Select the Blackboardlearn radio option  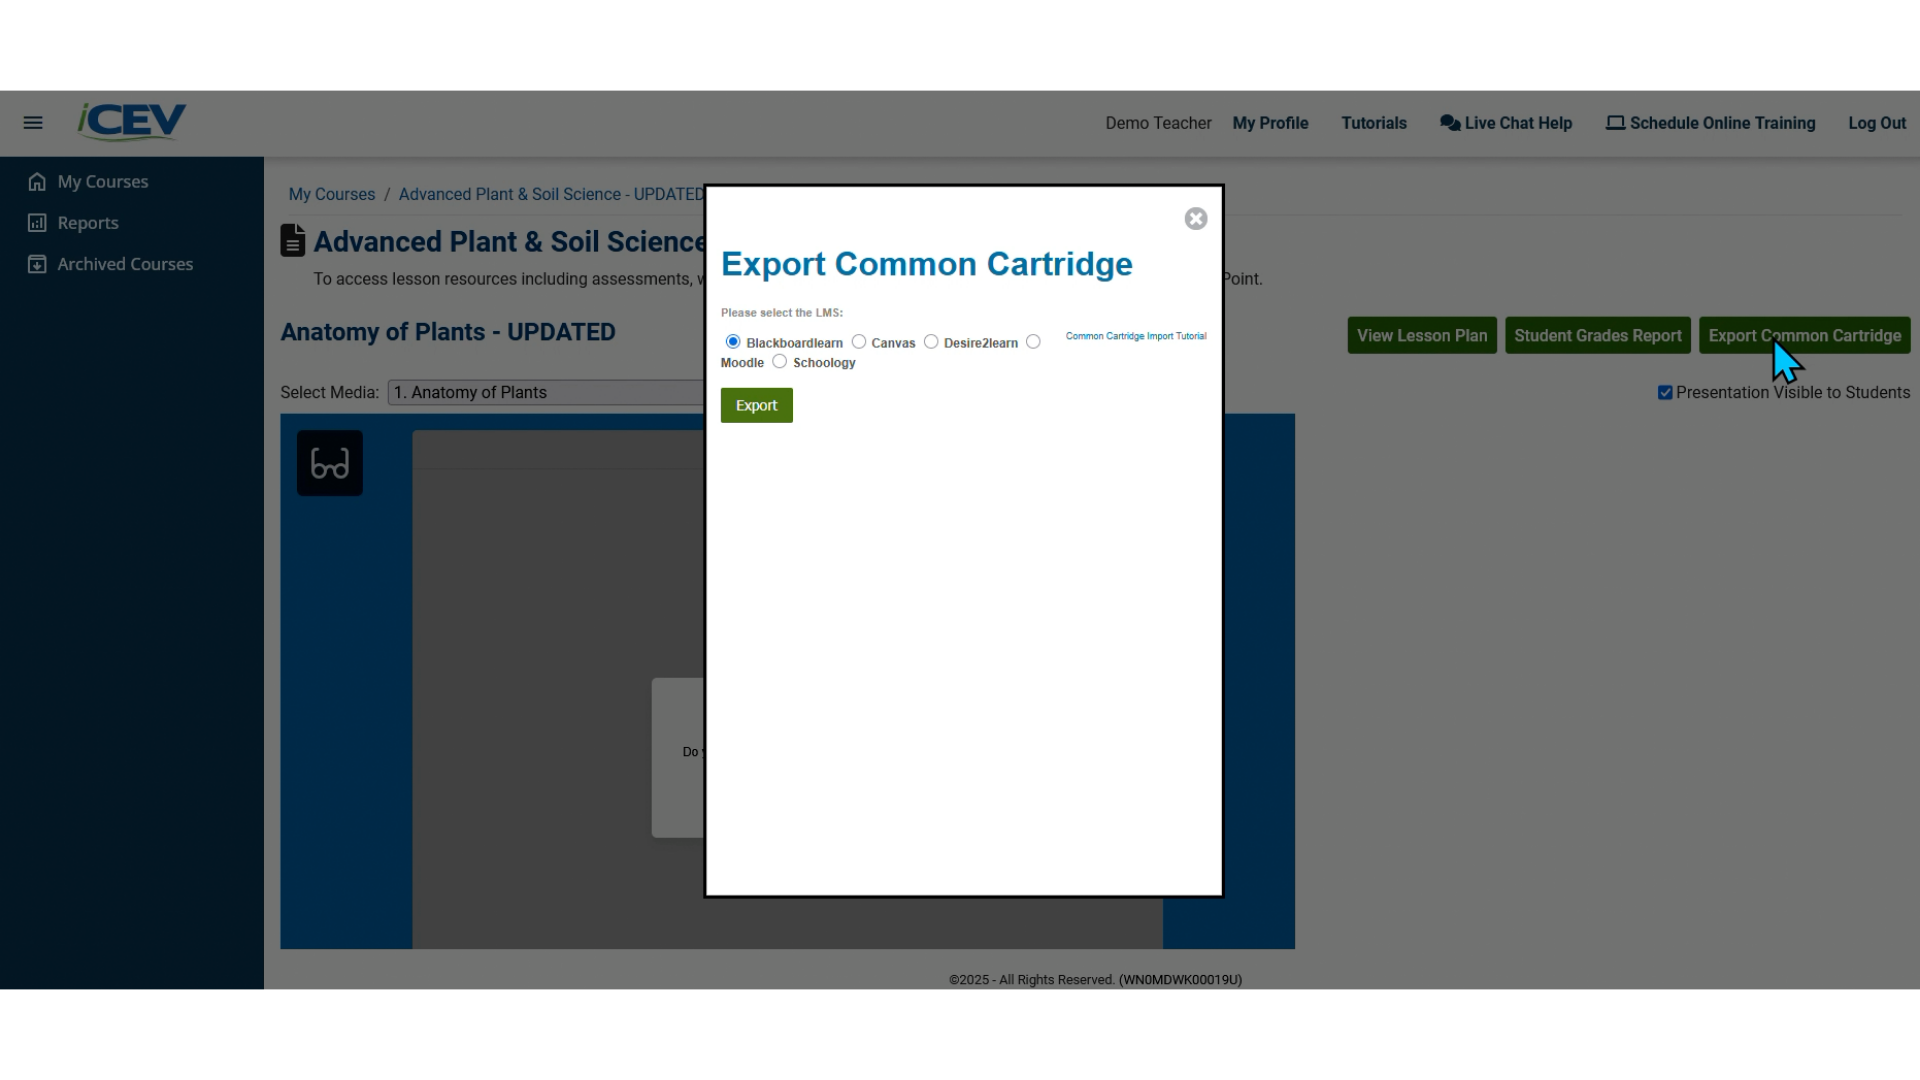coord(733,342)
